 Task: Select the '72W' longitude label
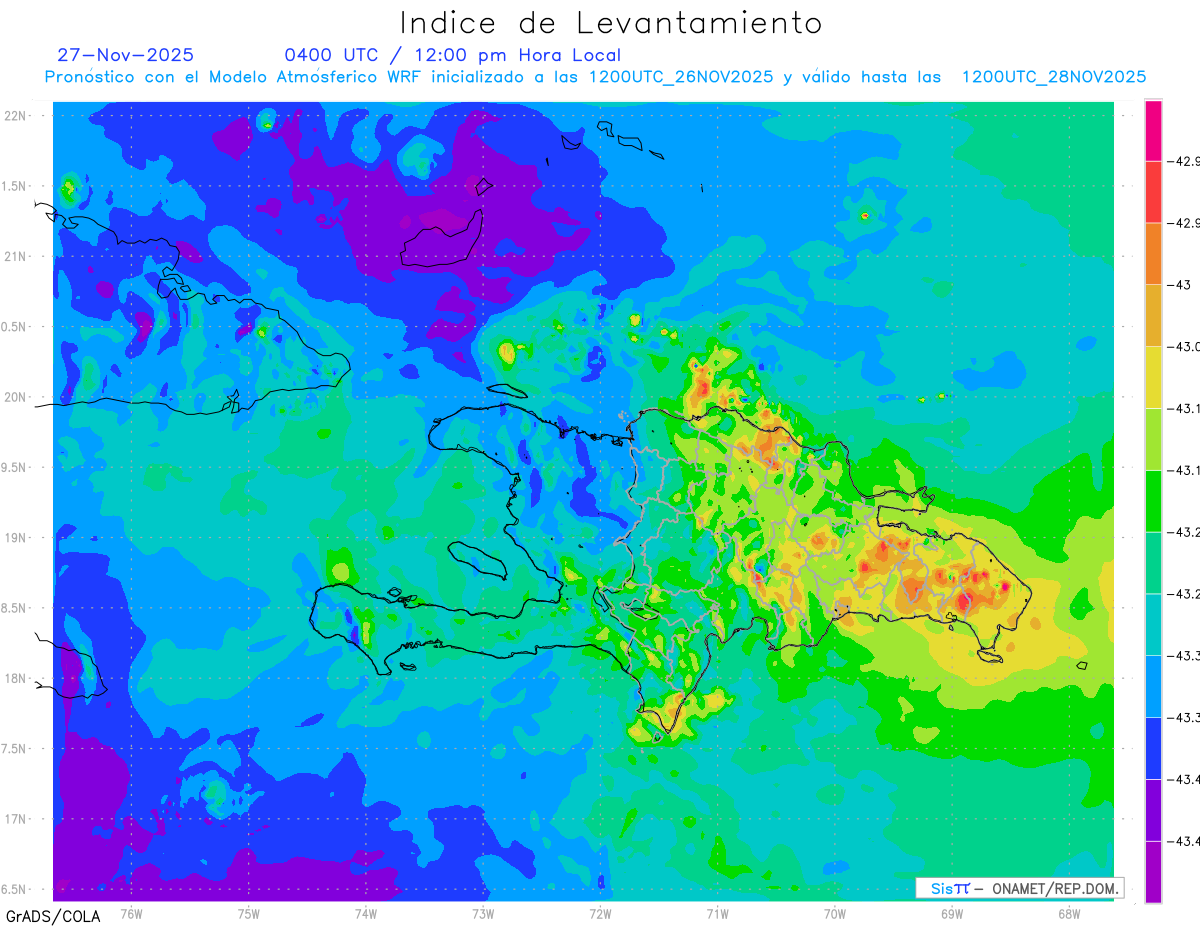coord(600,914)
